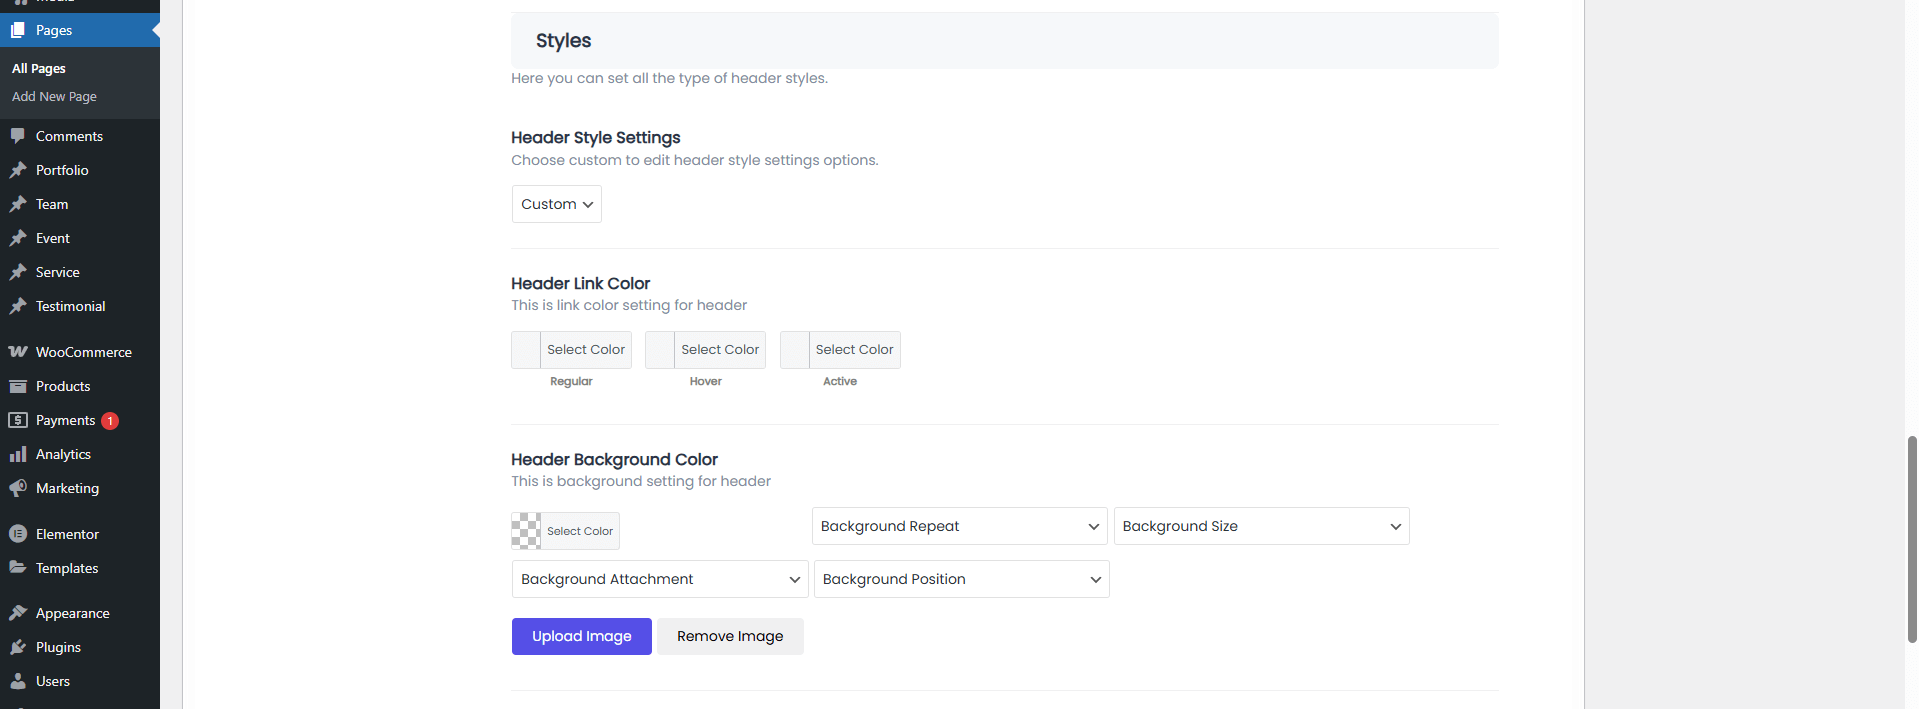
Task: Open the Background Position dropdown
Action: point(961,579)
